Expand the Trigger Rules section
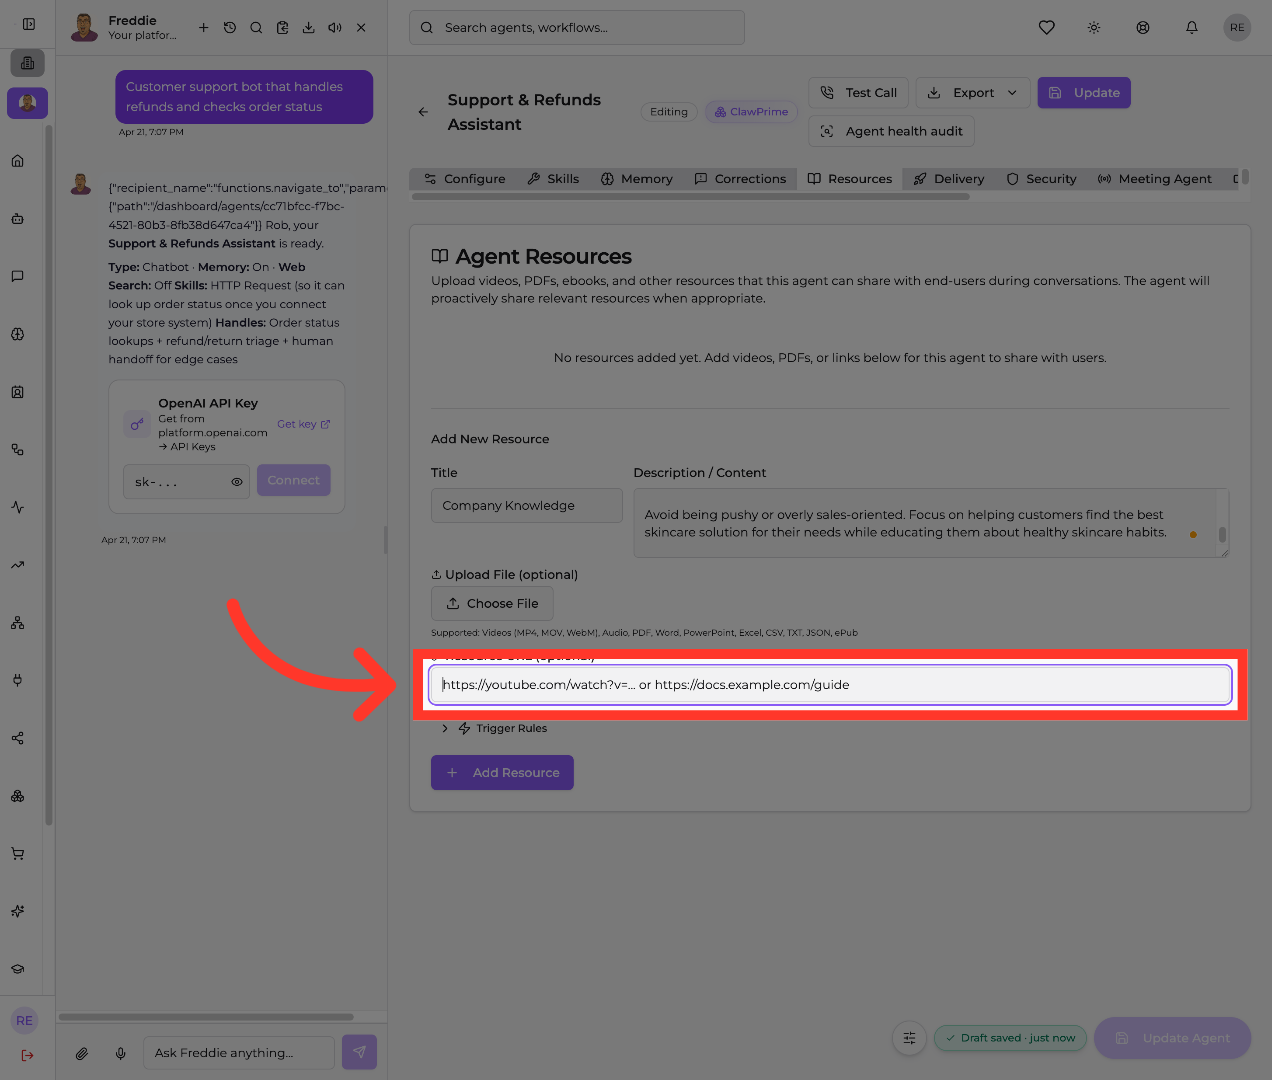 tap(495, 729)
